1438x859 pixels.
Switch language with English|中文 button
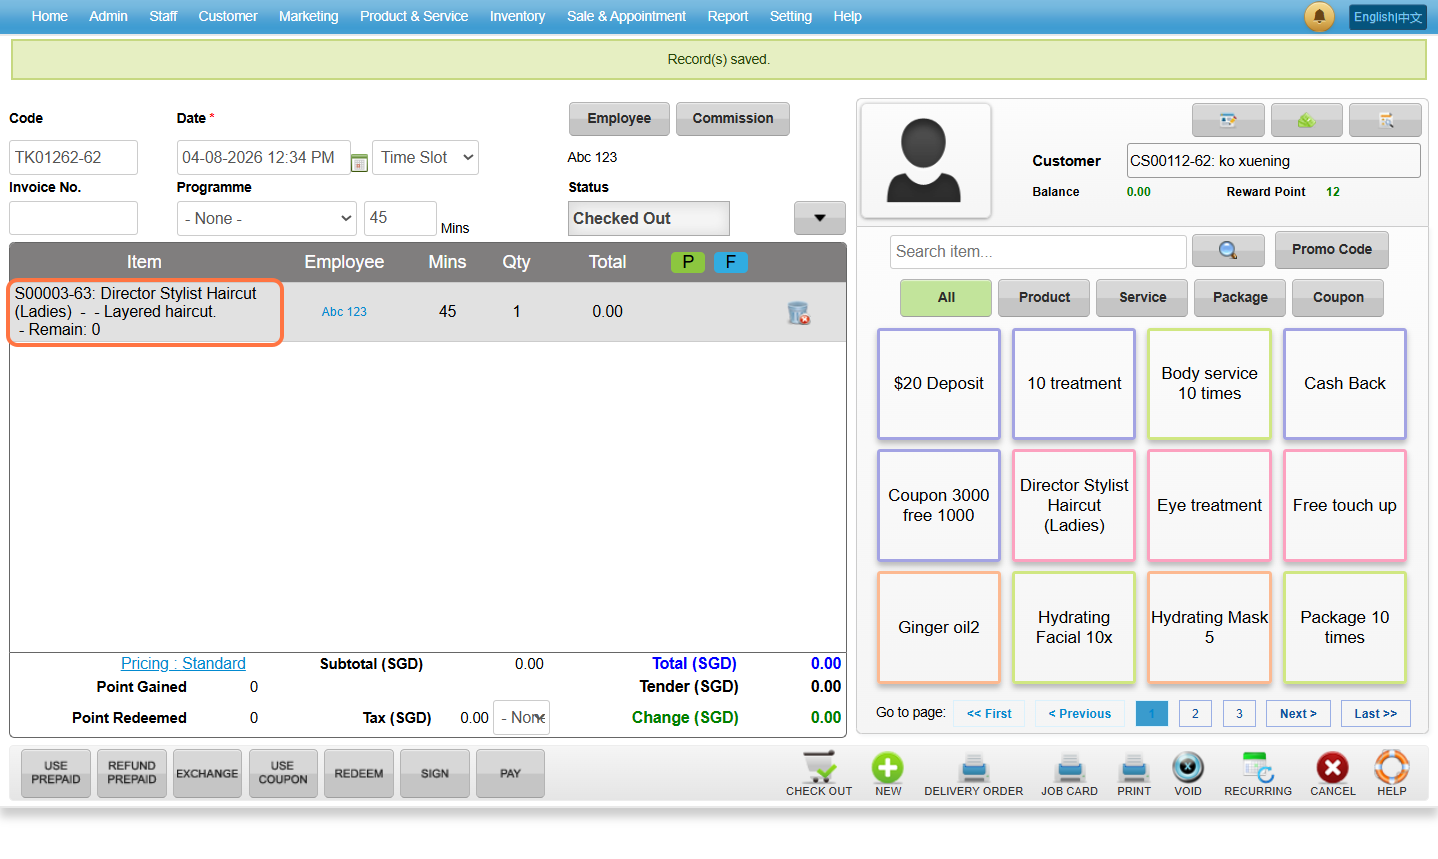pyautogui.click(x=1387, y=17)
